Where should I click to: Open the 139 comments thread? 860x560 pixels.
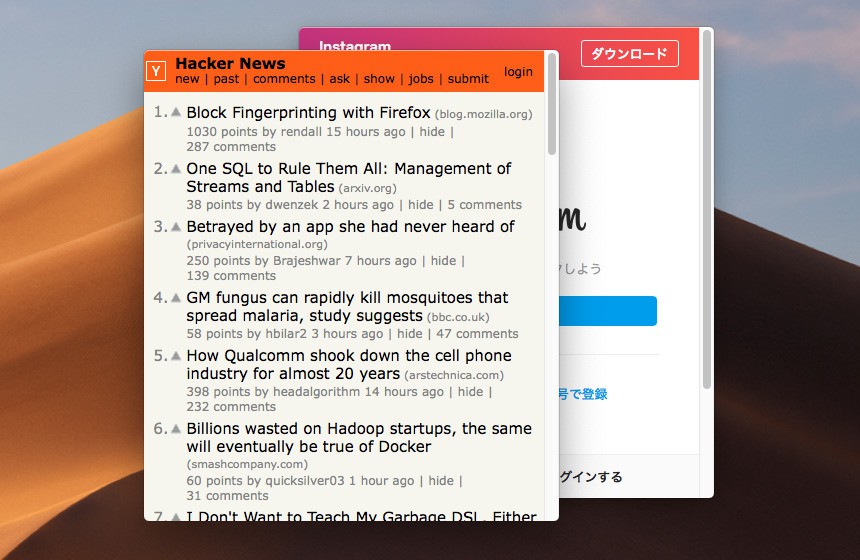(x=231, y=275)
